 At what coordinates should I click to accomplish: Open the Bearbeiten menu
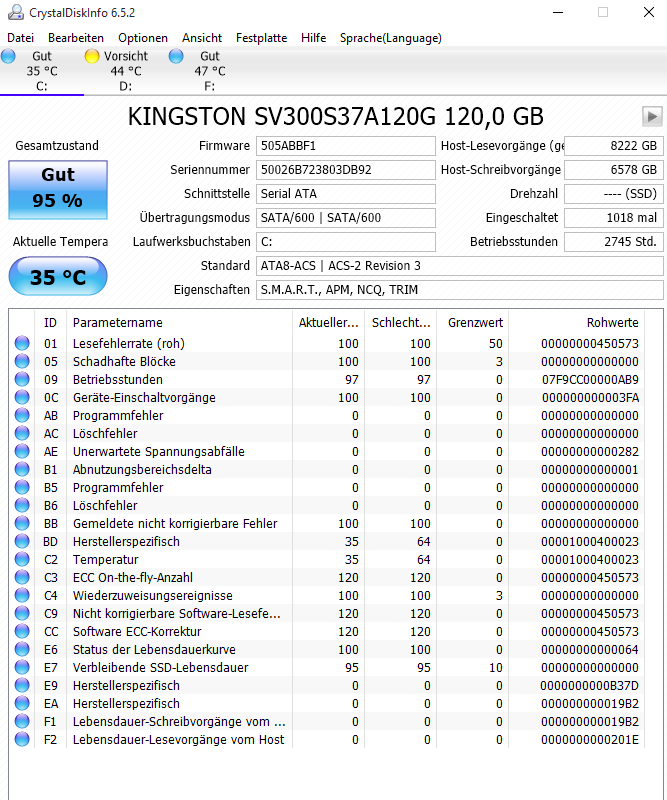76,38
